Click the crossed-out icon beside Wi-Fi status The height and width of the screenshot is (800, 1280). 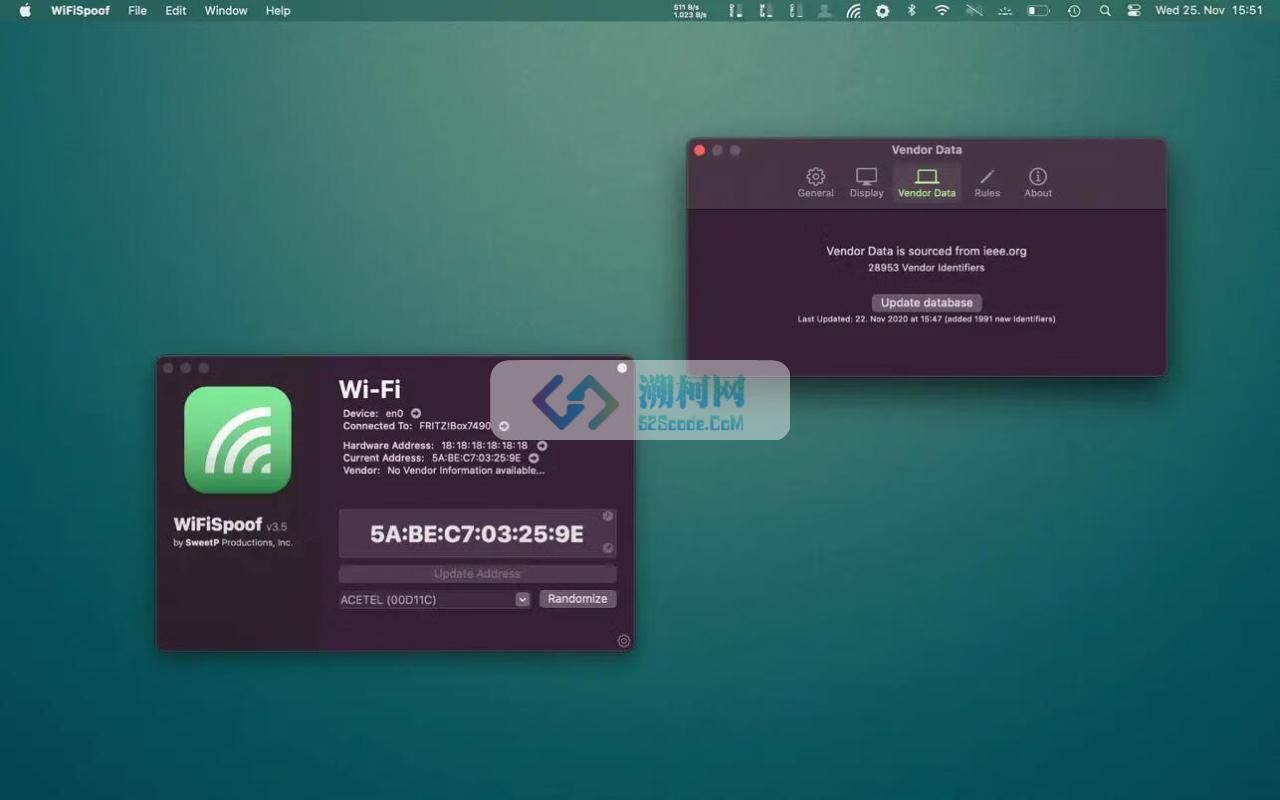click(x=974, y=11)
